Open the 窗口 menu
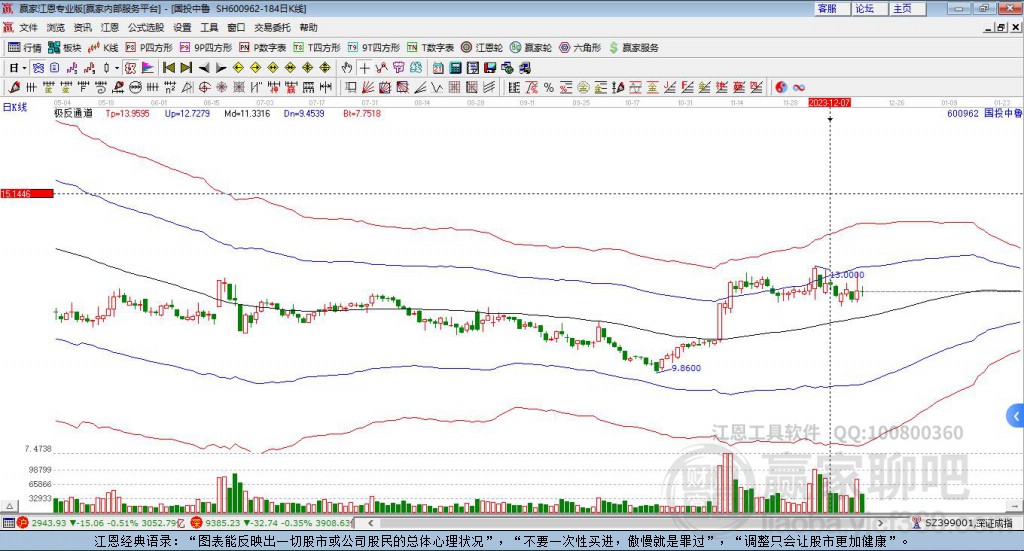Image resolution: width=1024 pixels, height=551 pixels. pyautogui.click(x=236, y=27)
